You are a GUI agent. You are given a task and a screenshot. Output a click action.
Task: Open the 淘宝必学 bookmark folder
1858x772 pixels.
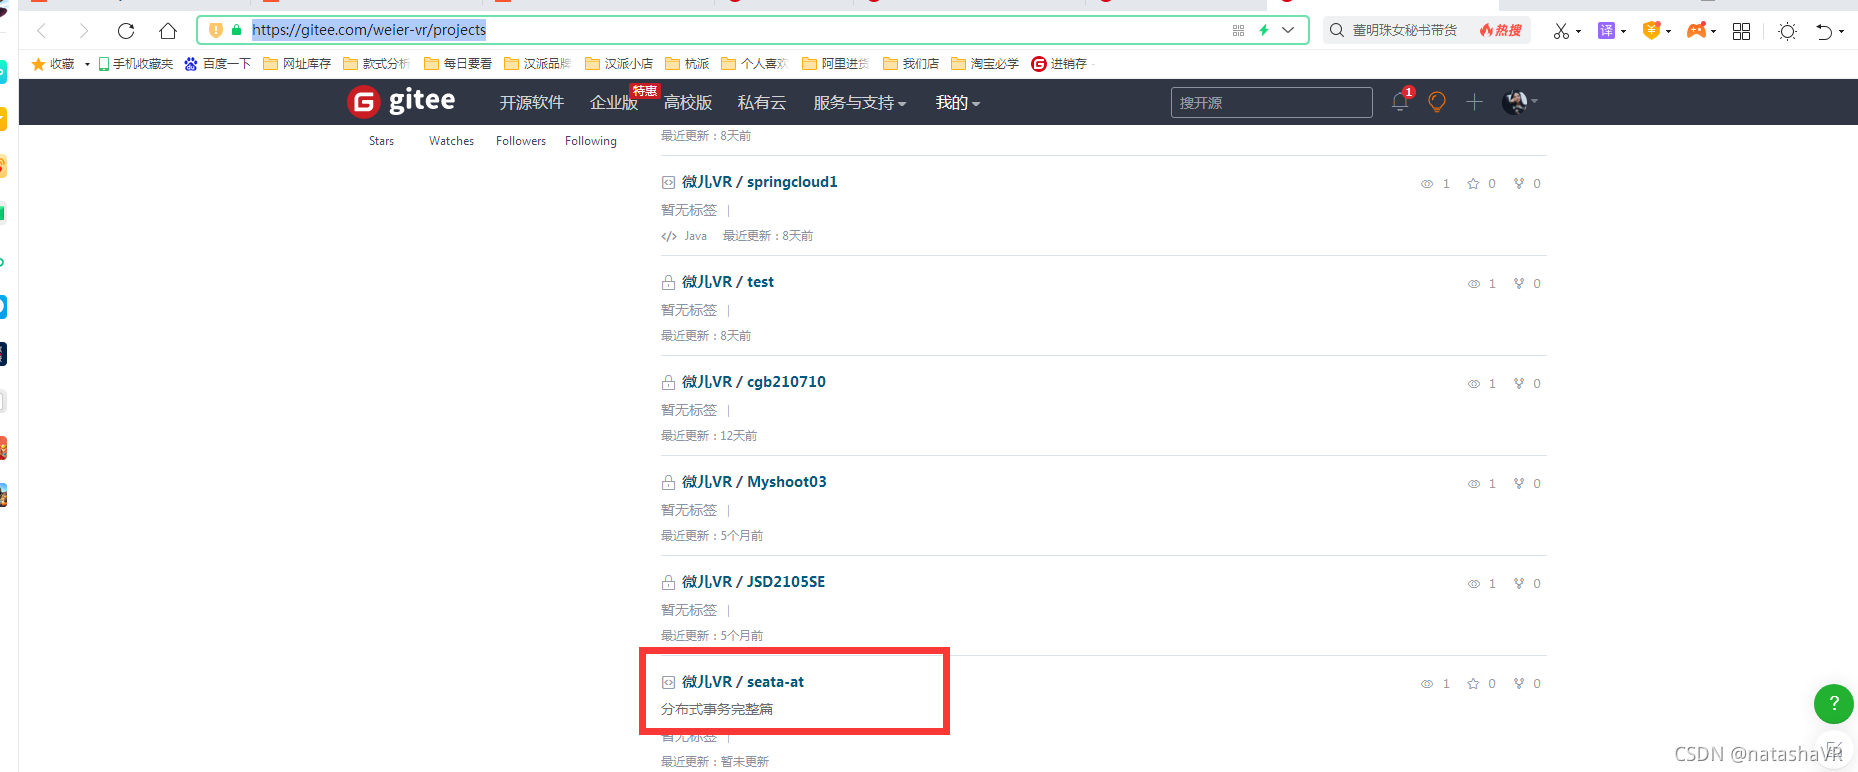pyautogui.click(x=985, y=64)
